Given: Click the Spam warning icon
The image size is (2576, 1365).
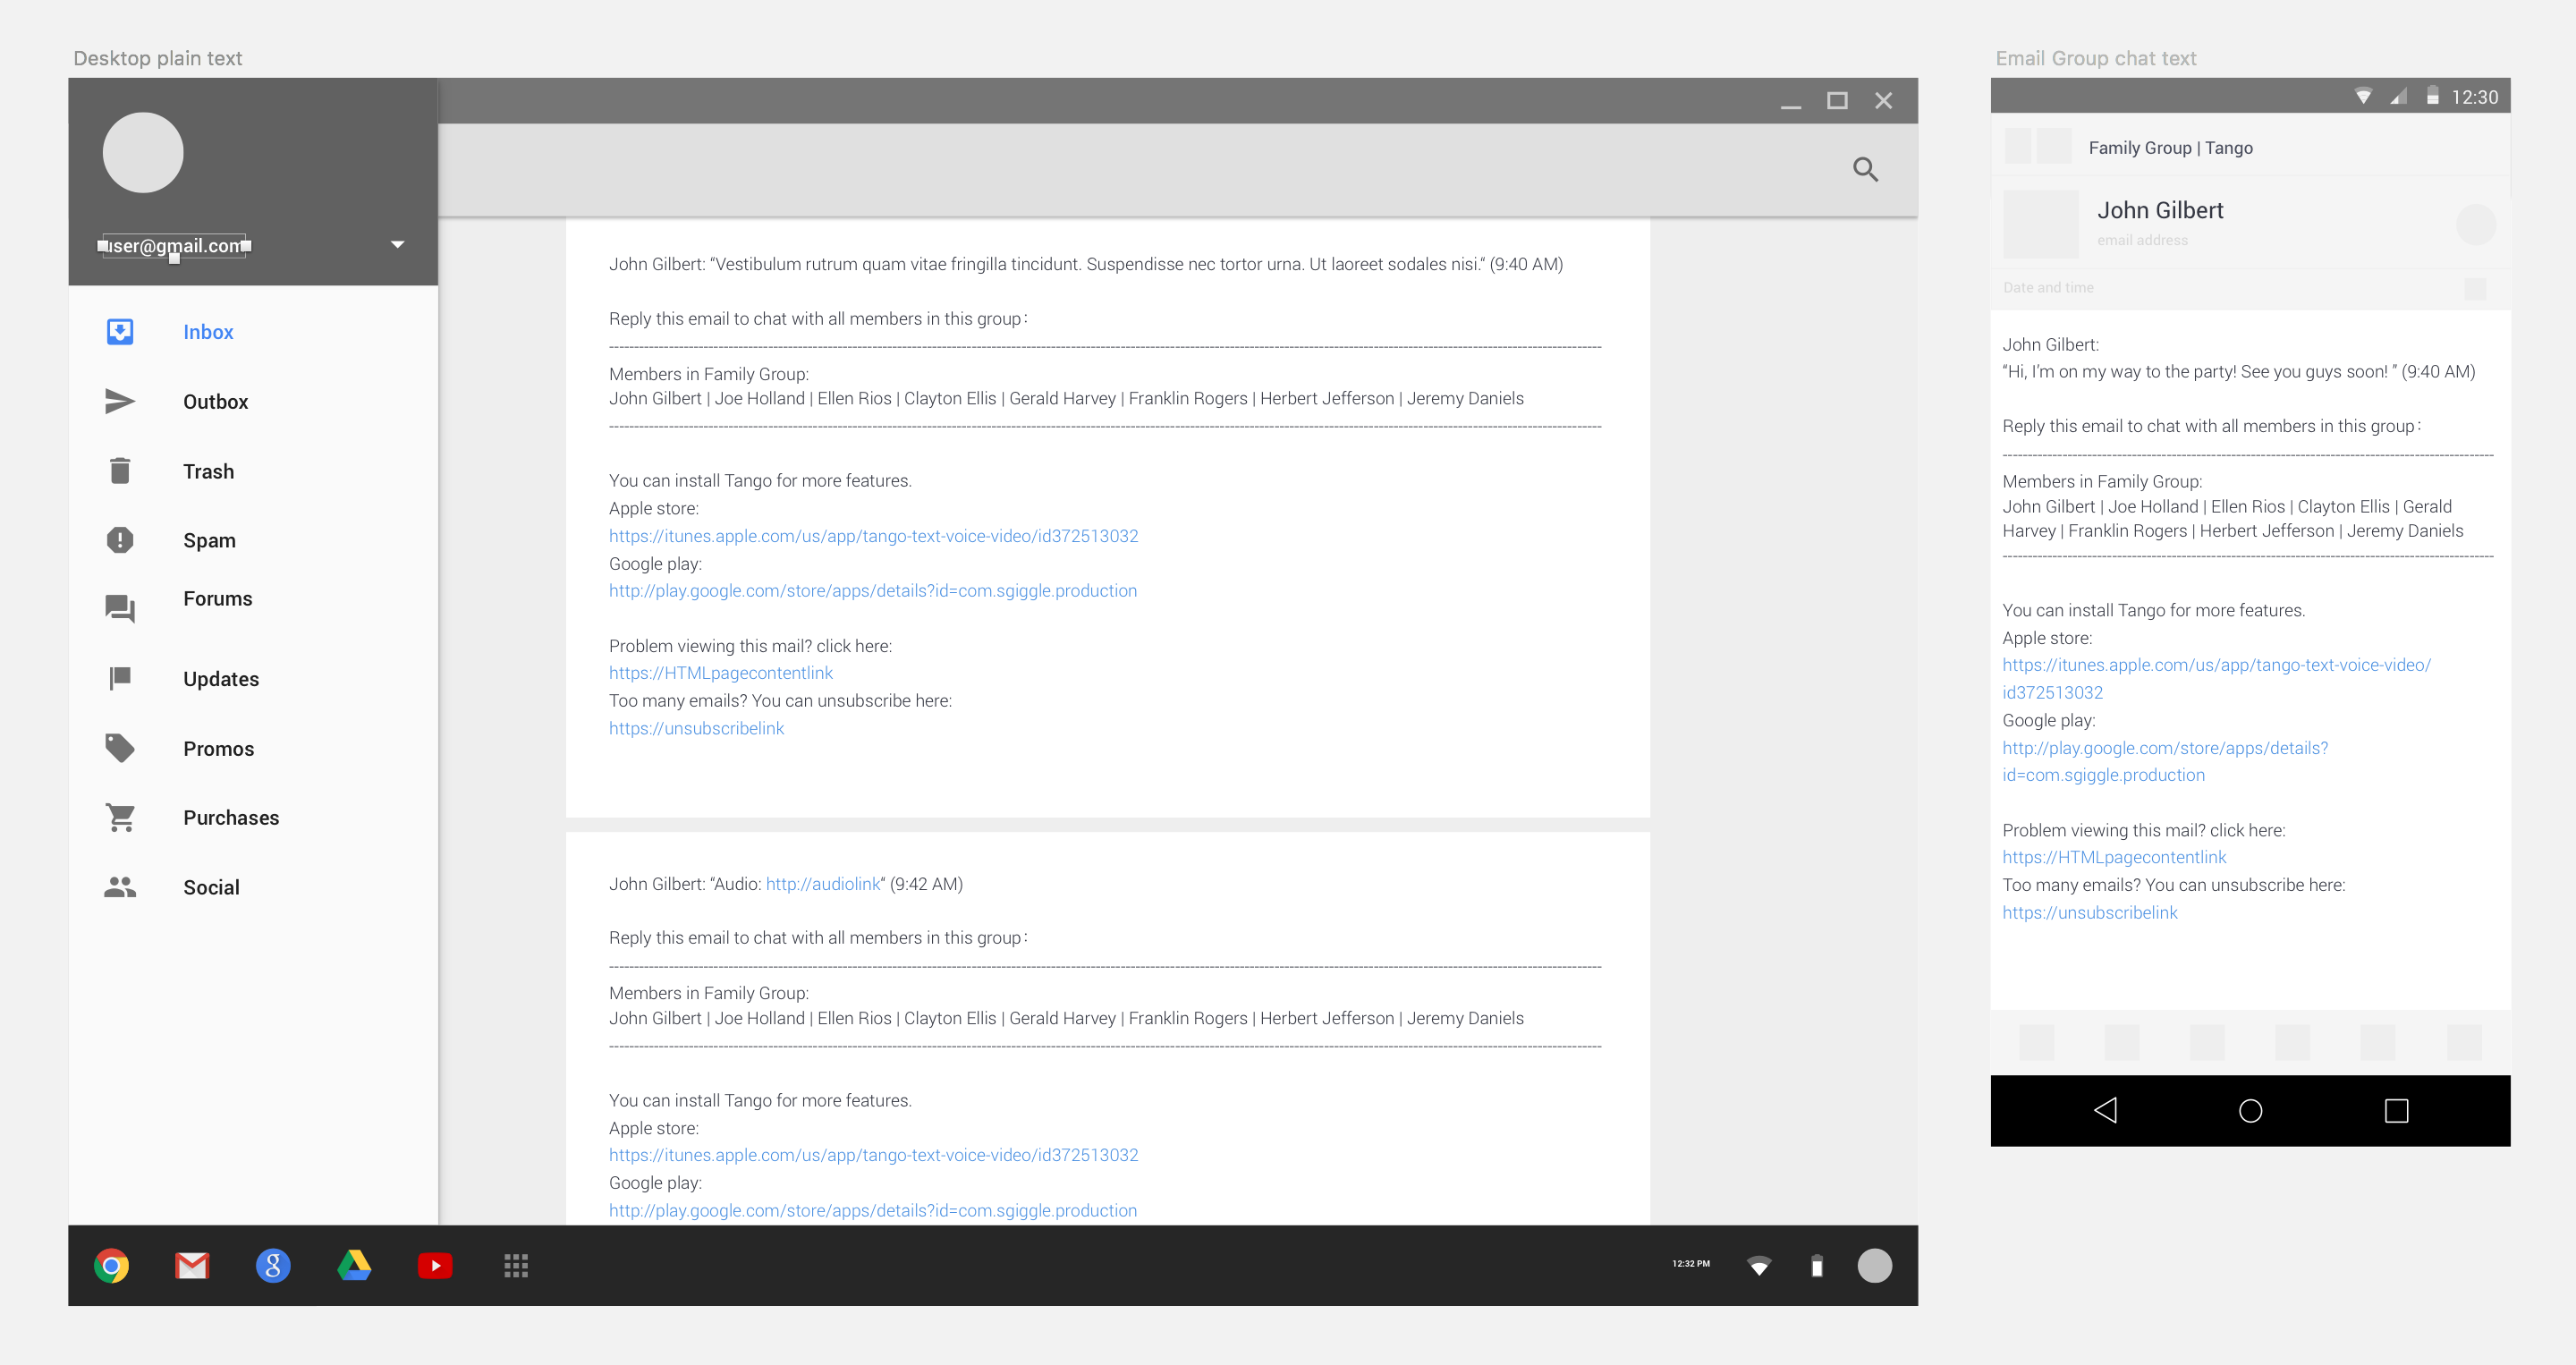Looking at the screenshot, I should (x=120, y=540).
